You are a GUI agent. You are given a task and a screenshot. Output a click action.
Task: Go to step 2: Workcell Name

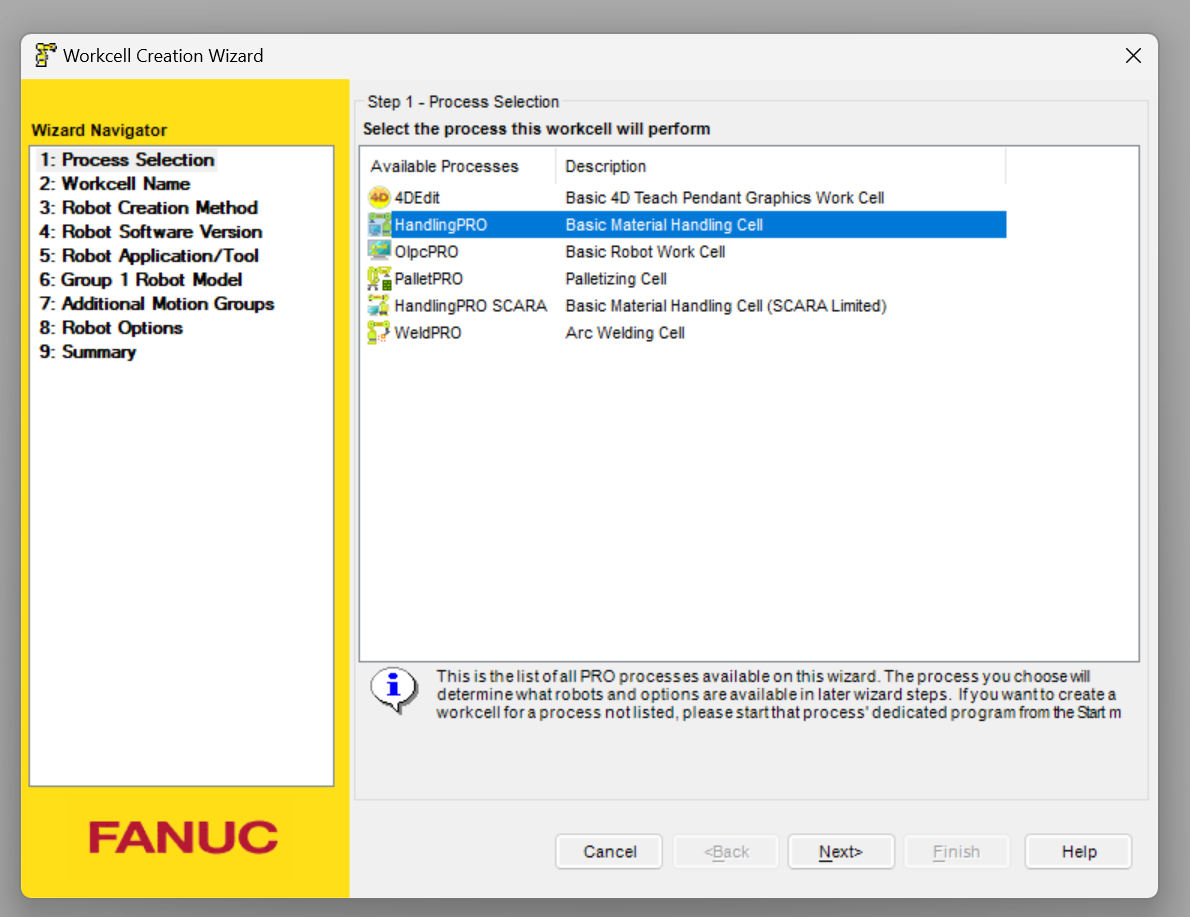pyautogui.click(x=115, y=184)
